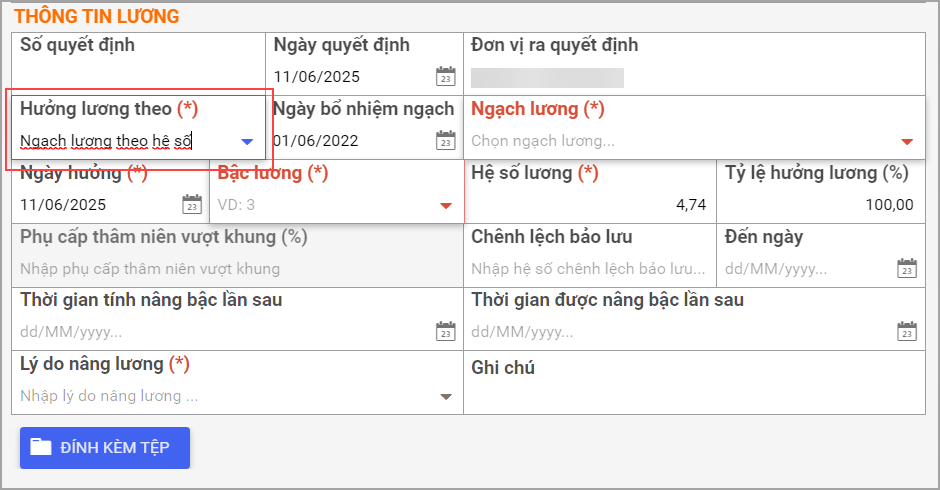The height and width of the screenshot is (490, 940).
Task: Open calendar for Thời gian tính nâng bậc lần sau
Action: tap(445, 332)
